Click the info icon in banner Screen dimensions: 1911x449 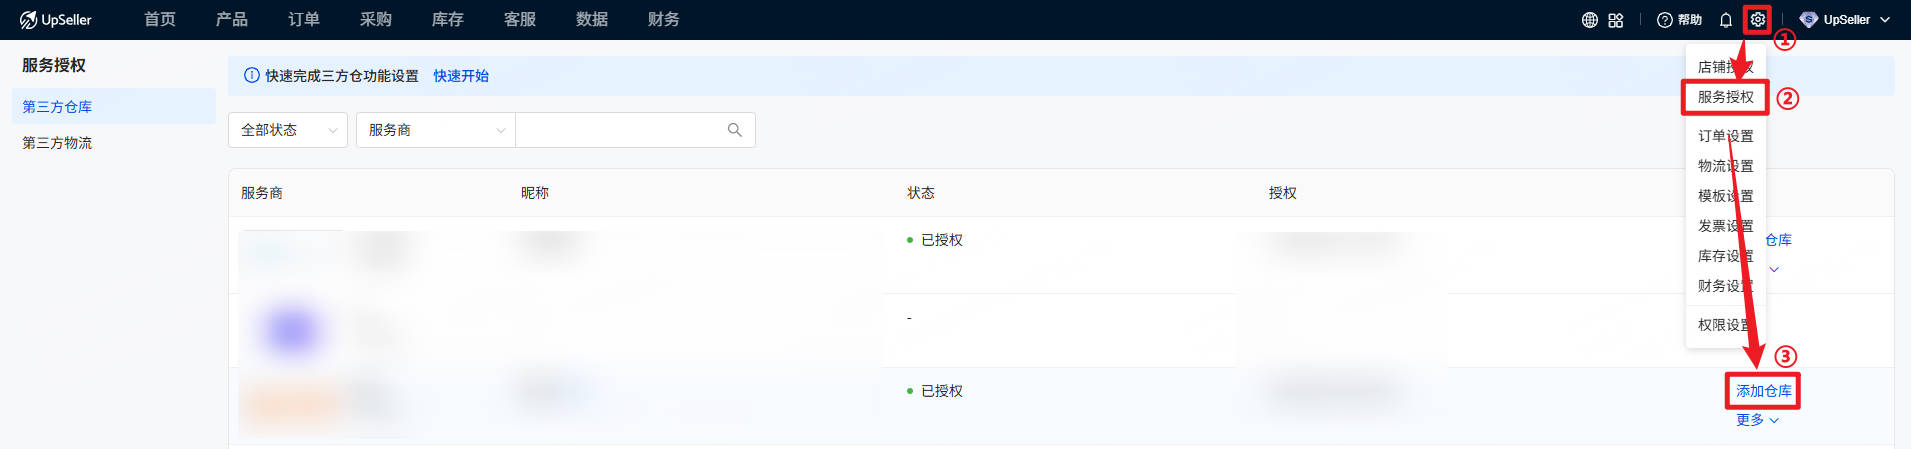[x=252, y=76]
